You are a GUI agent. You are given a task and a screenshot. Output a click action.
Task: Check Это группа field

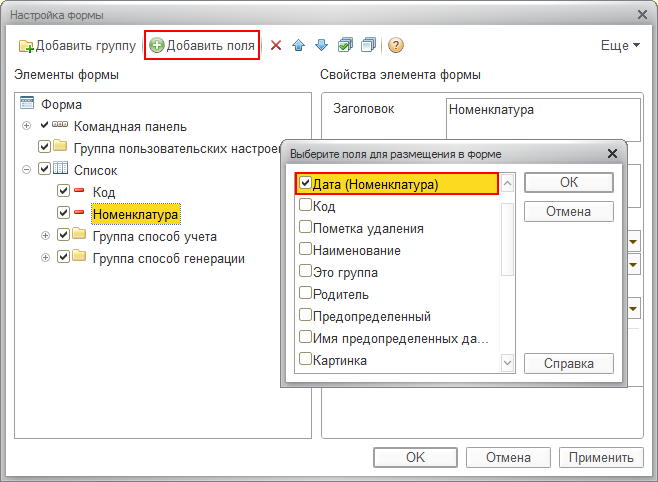point(305,271)
